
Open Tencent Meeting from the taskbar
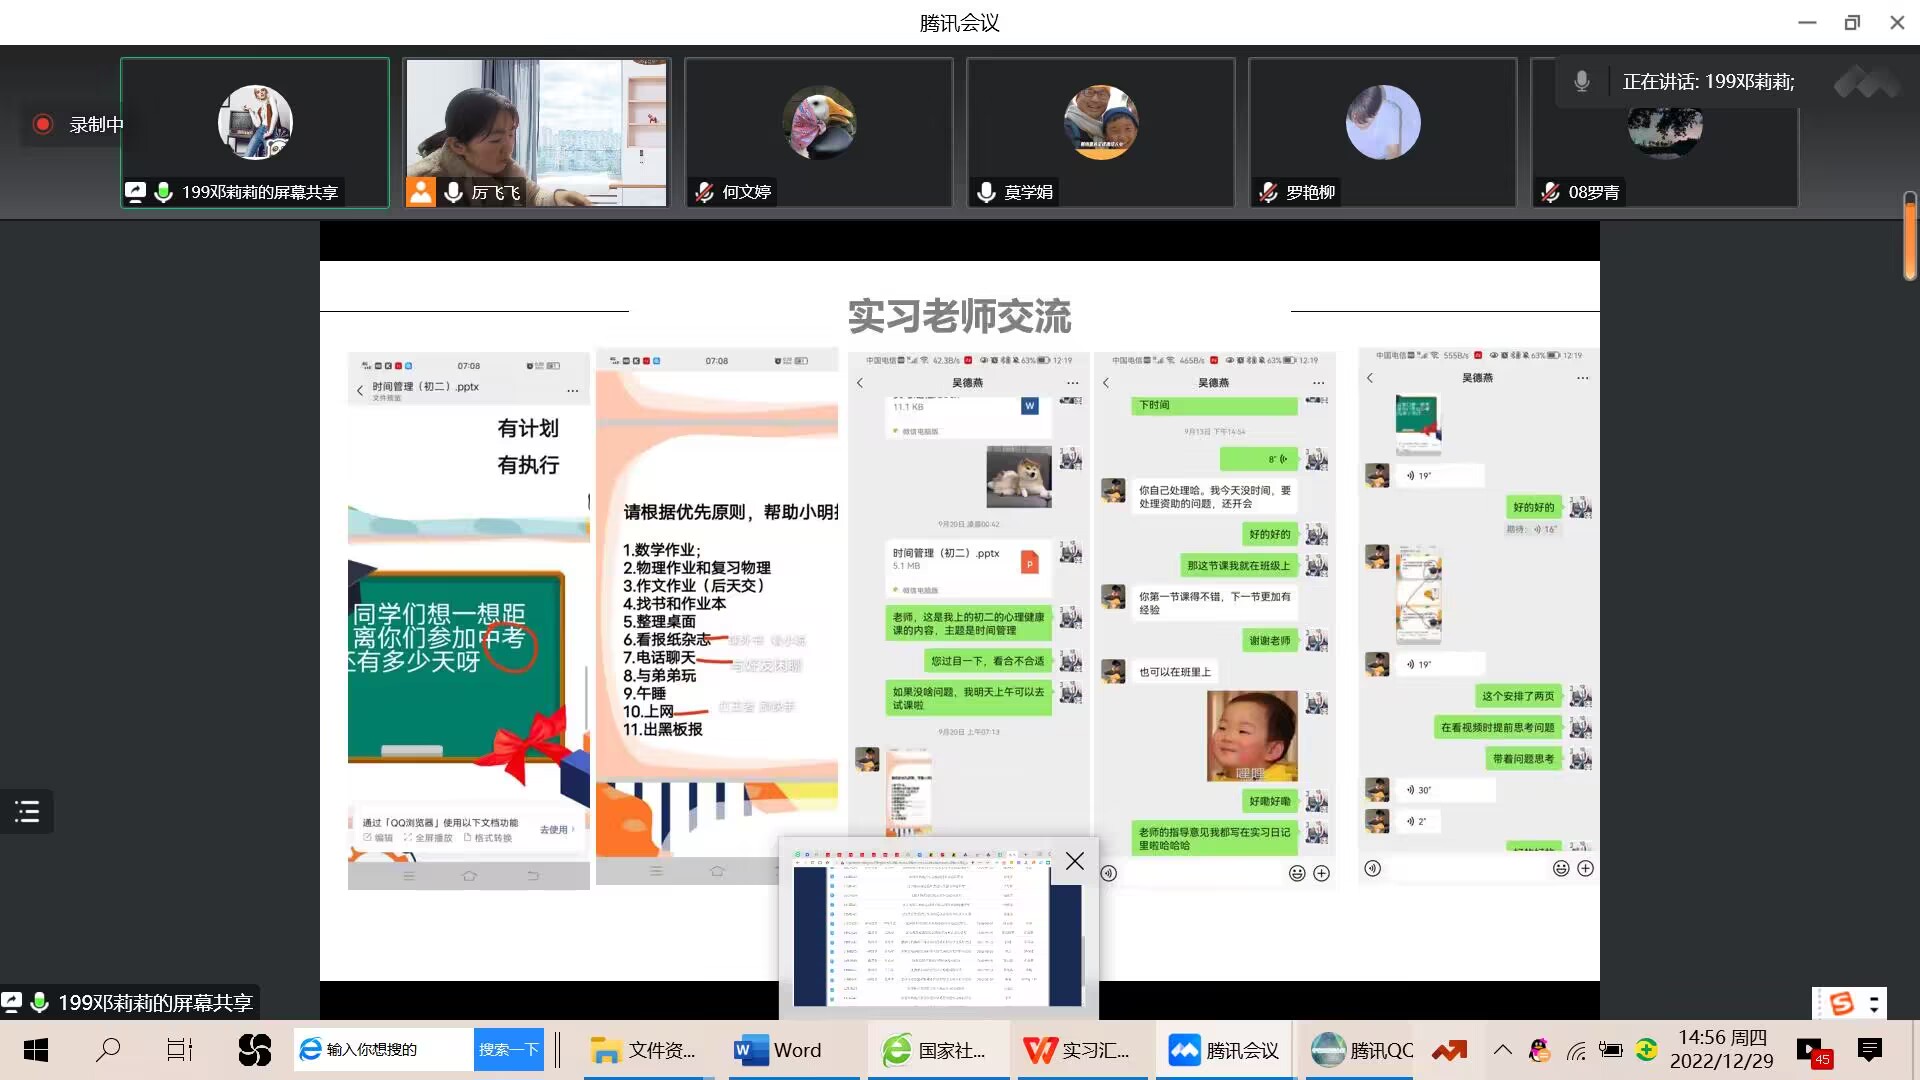click(x=1223, y=1050)
